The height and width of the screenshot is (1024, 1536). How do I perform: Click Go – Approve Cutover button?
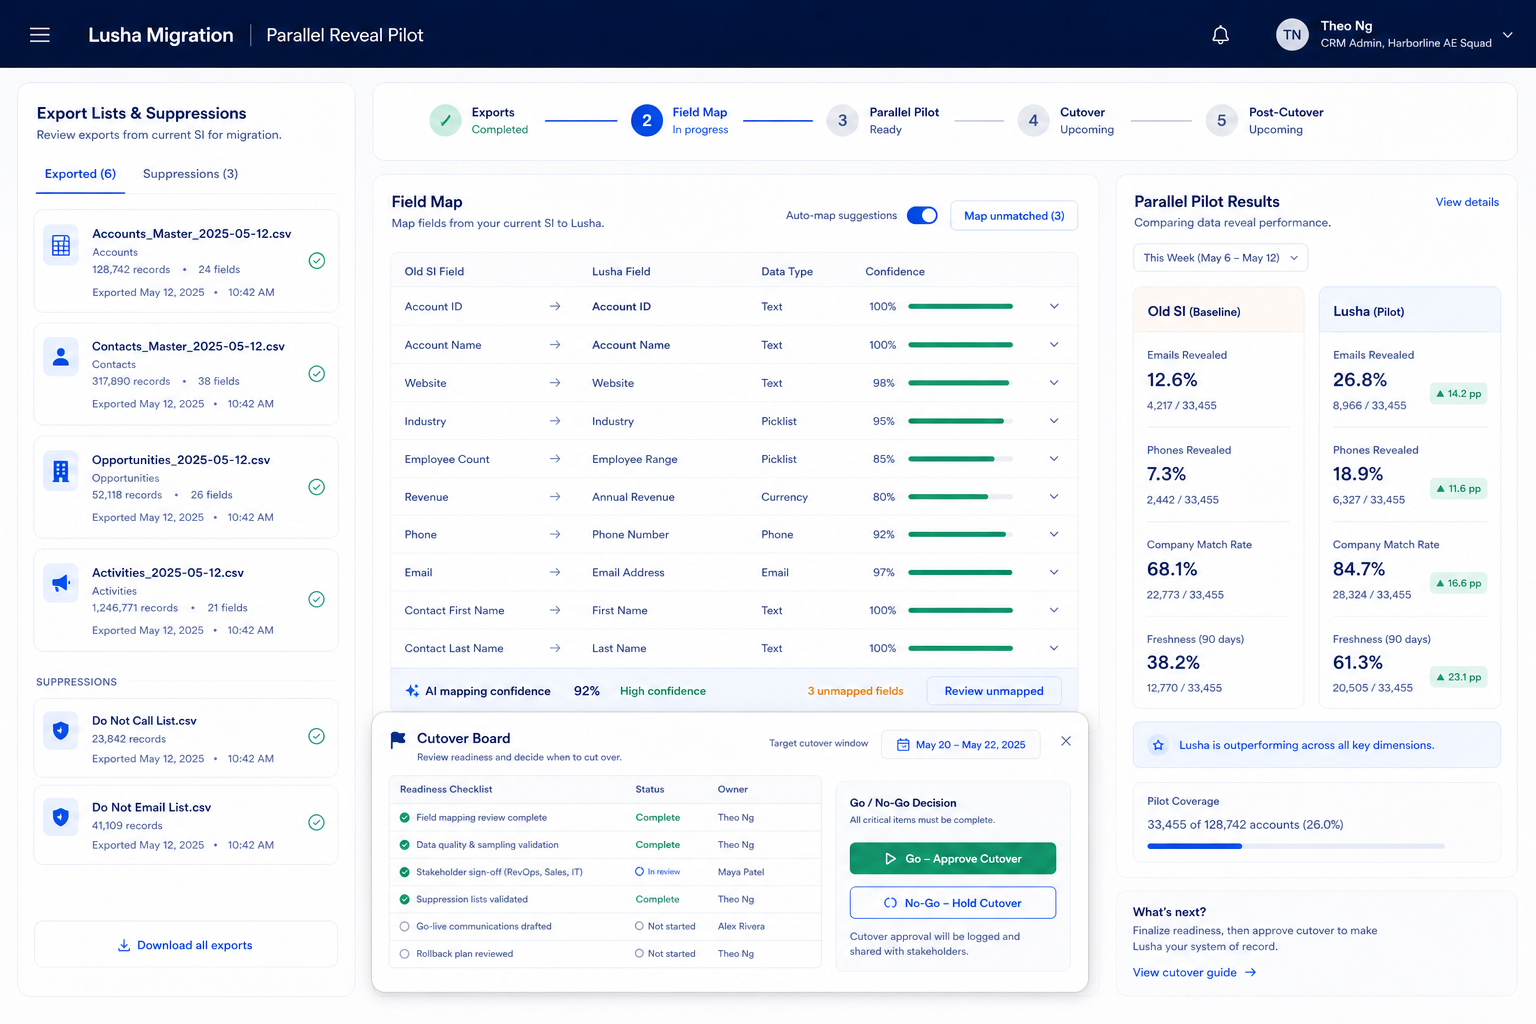tap(953, 859)
